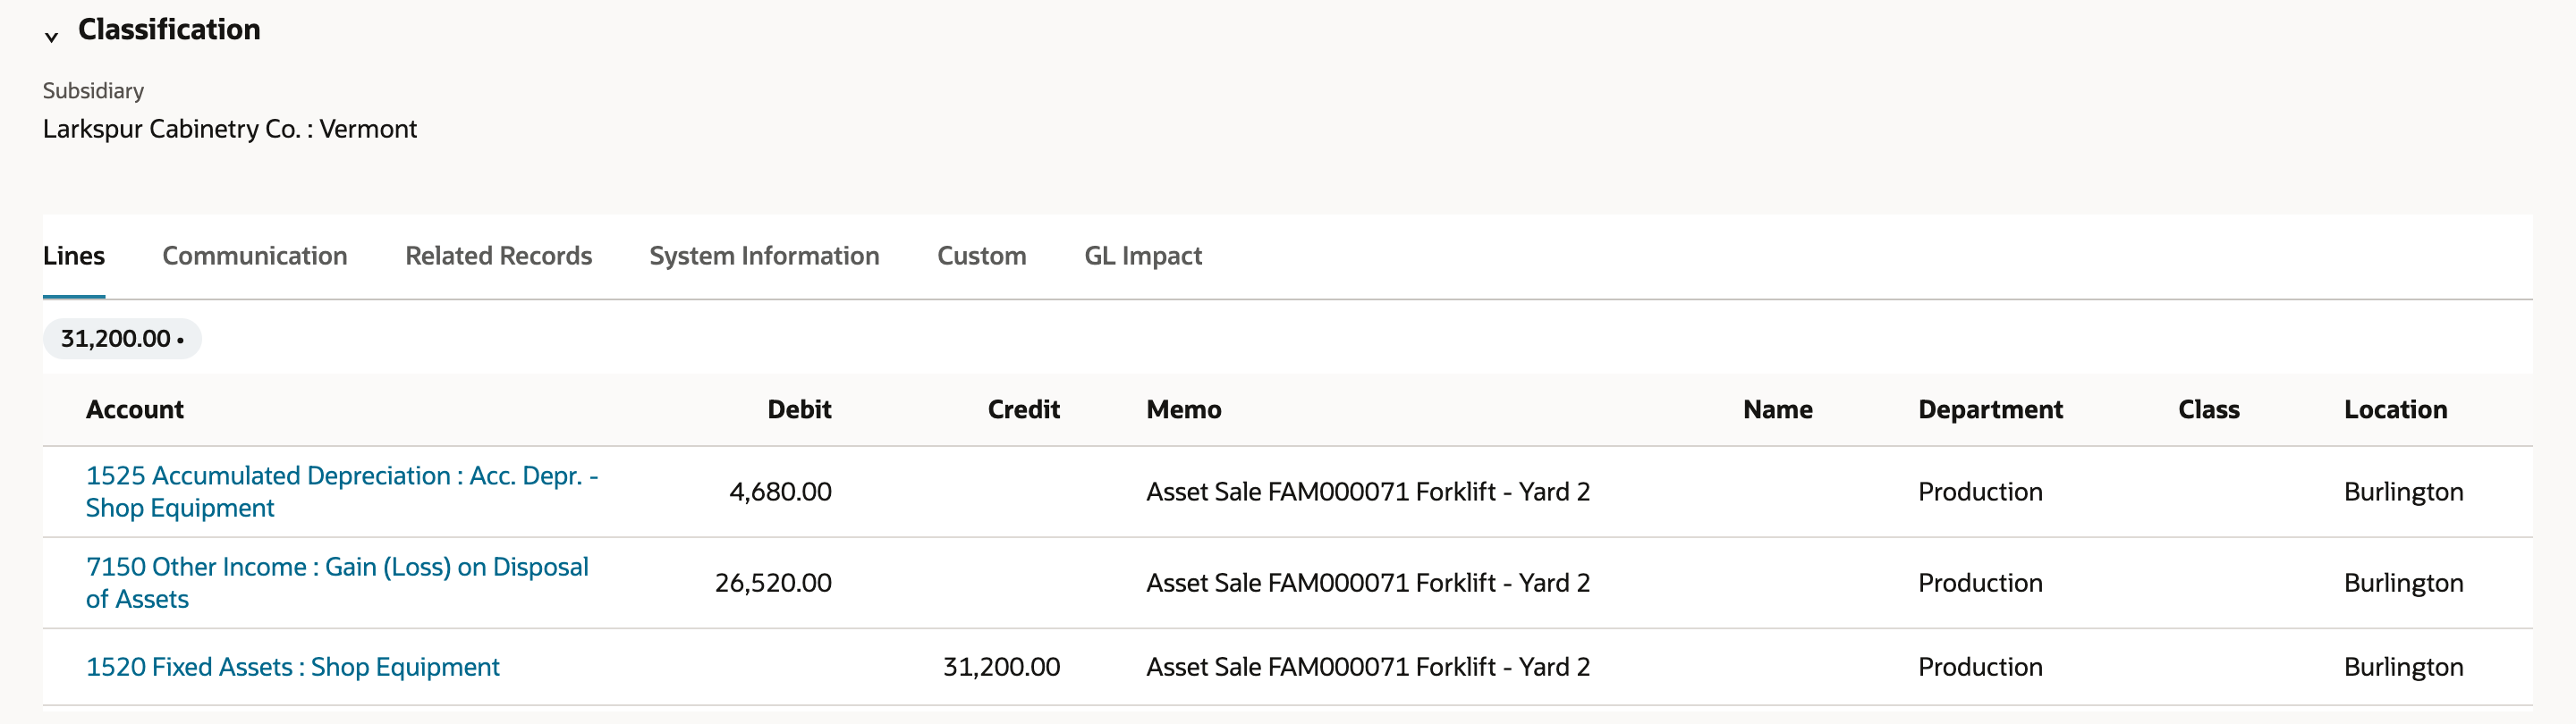Viewport: 2576px width, 724px height.
Task: Click the 26,520.00 debit amount
Action: (773, 583)
